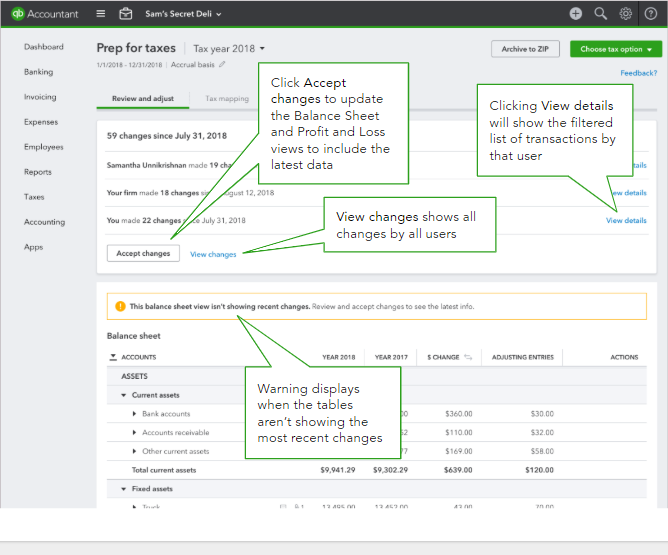Open Invoicing in the sidebar

pos(40,97)
